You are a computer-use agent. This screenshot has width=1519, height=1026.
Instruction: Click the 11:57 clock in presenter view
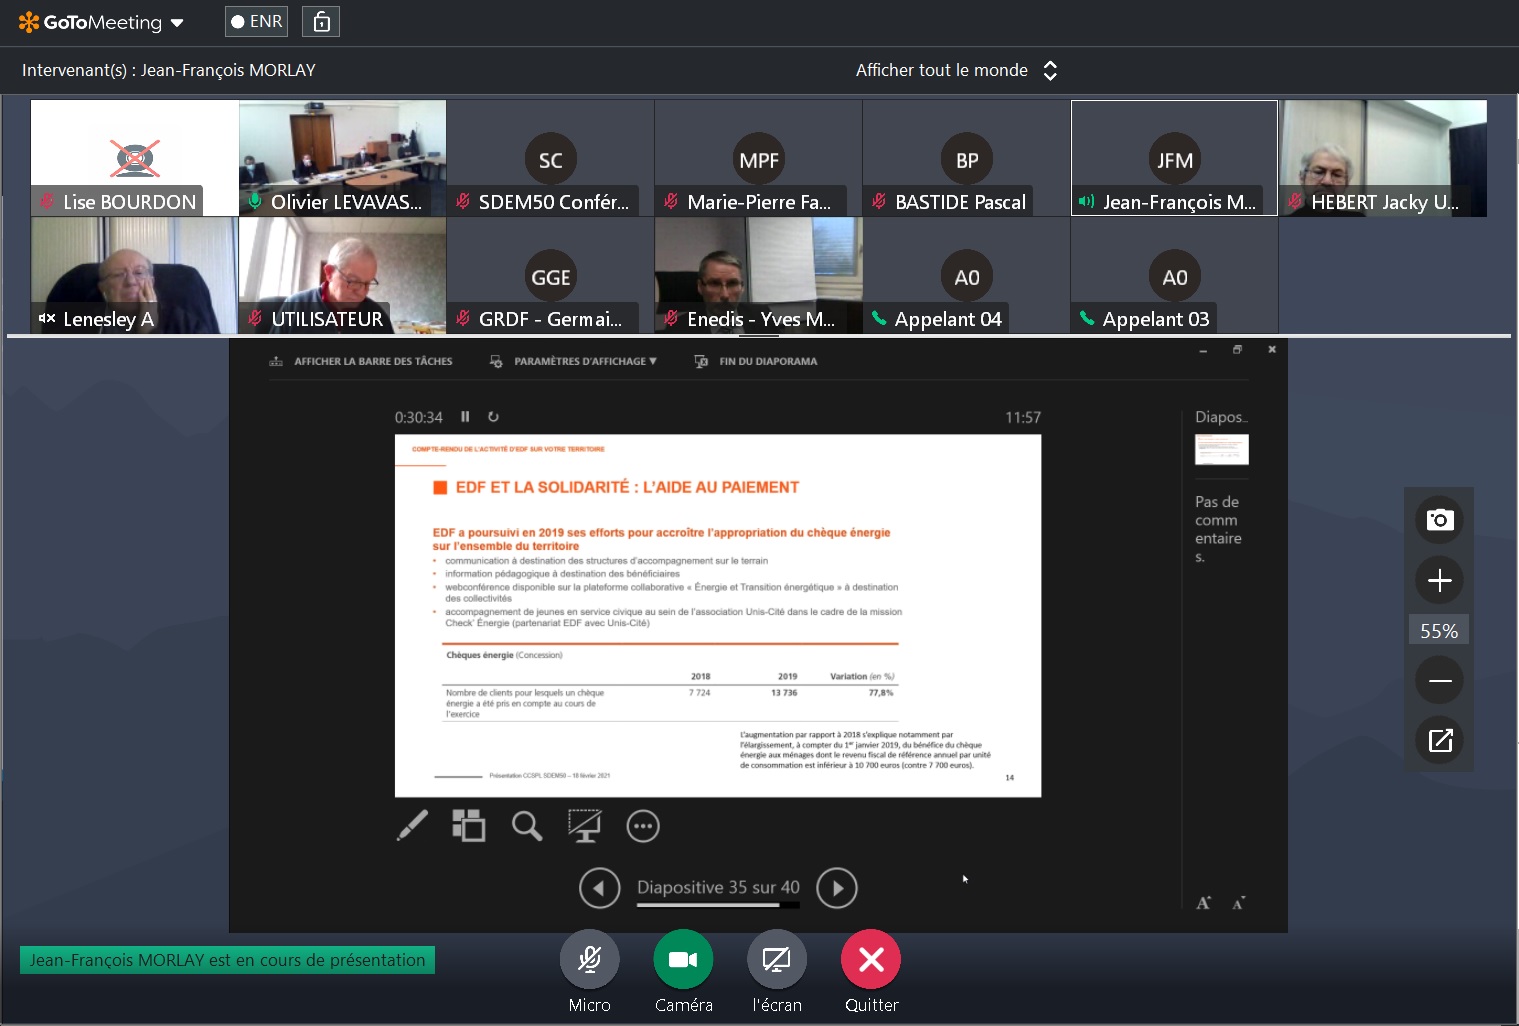click(x=1023, y=417)
